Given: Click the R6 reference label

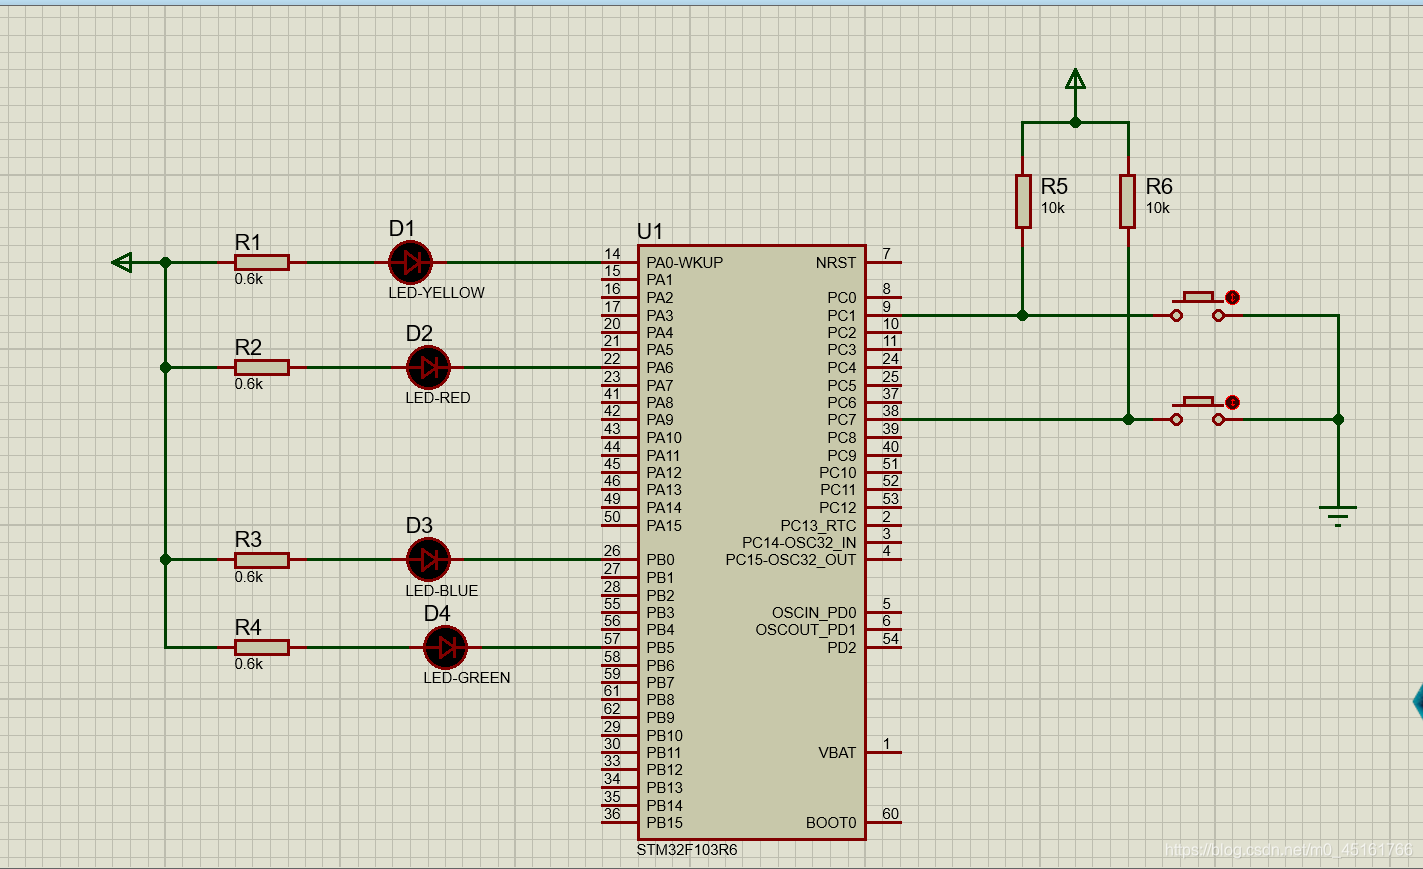Looking at the screenshot, I should pos(1159,186).
